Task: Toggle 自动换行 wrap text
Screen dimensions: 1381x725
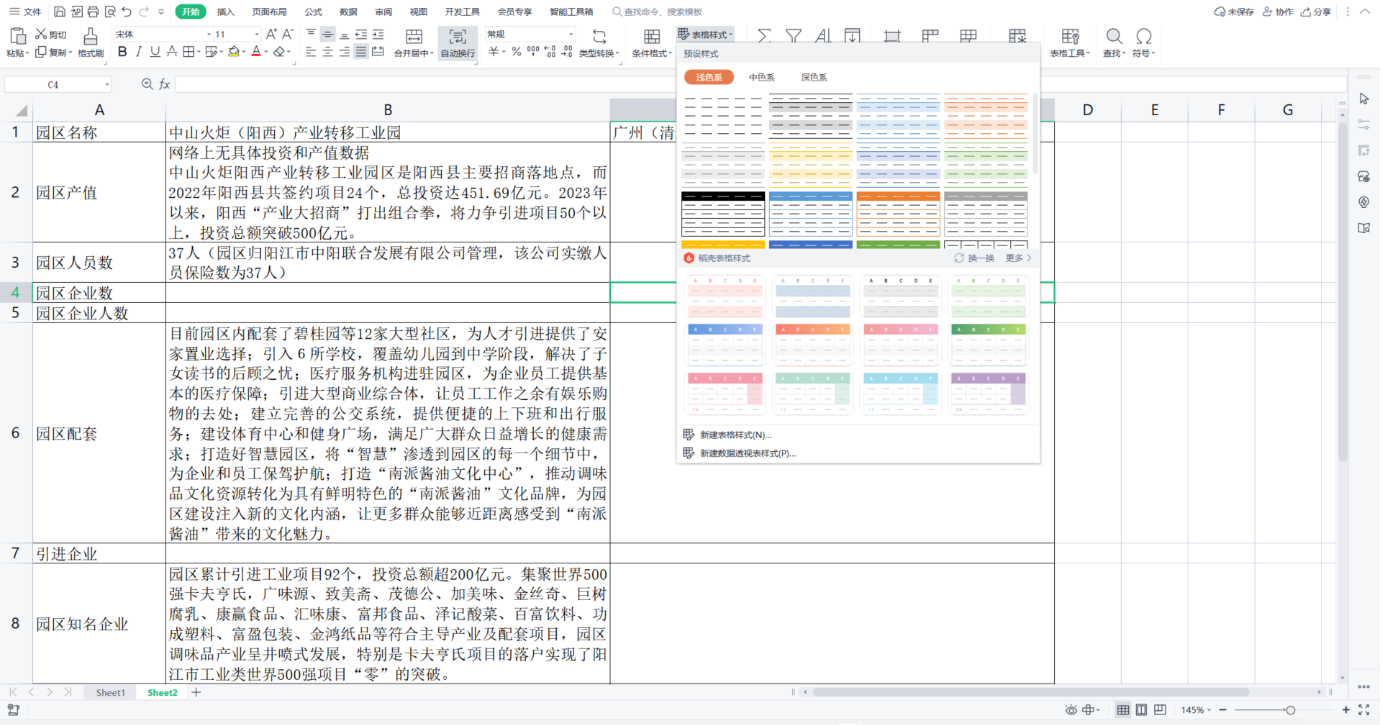Action: (x=458, y=43)
